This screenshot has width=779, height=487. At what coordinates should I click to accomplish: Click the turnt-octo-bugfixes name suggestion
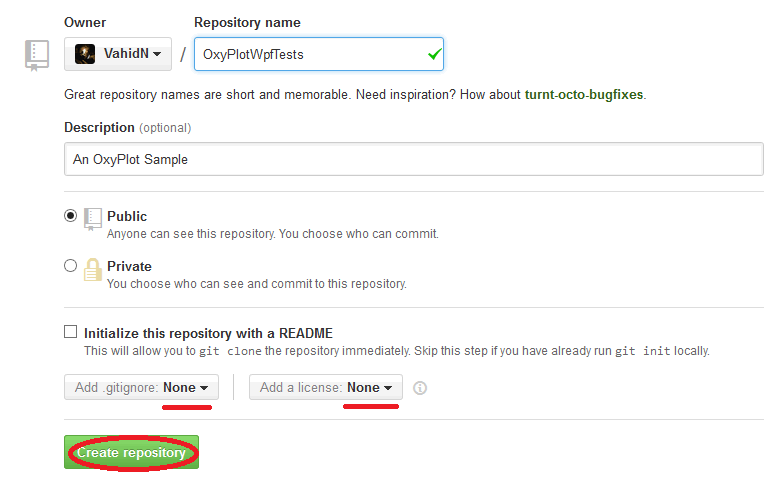[x=584, y=95]
